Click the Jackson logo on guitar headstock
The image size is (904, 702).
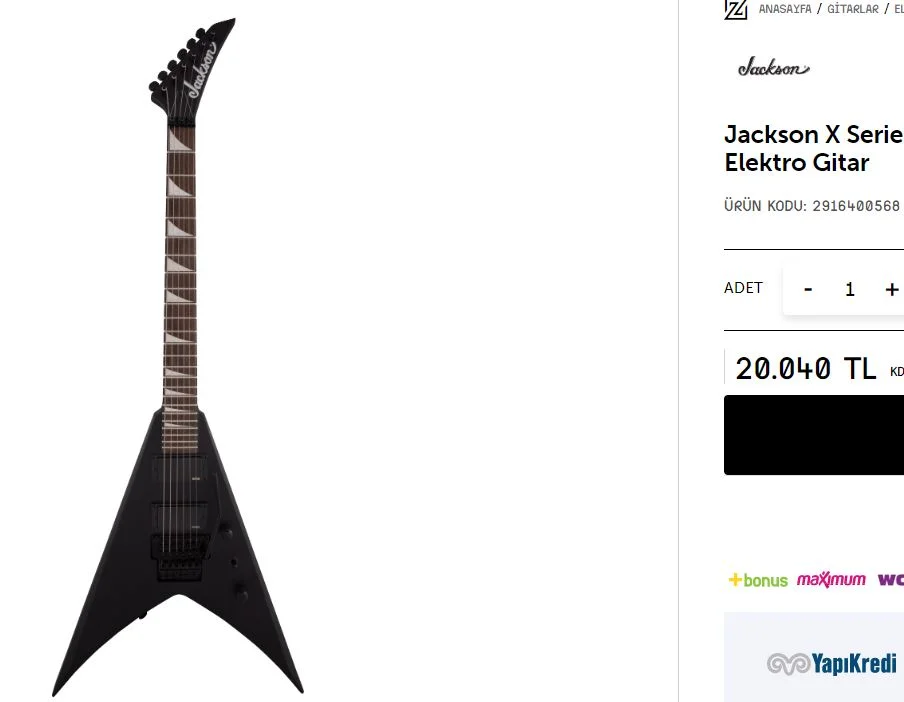click(201, 70)
